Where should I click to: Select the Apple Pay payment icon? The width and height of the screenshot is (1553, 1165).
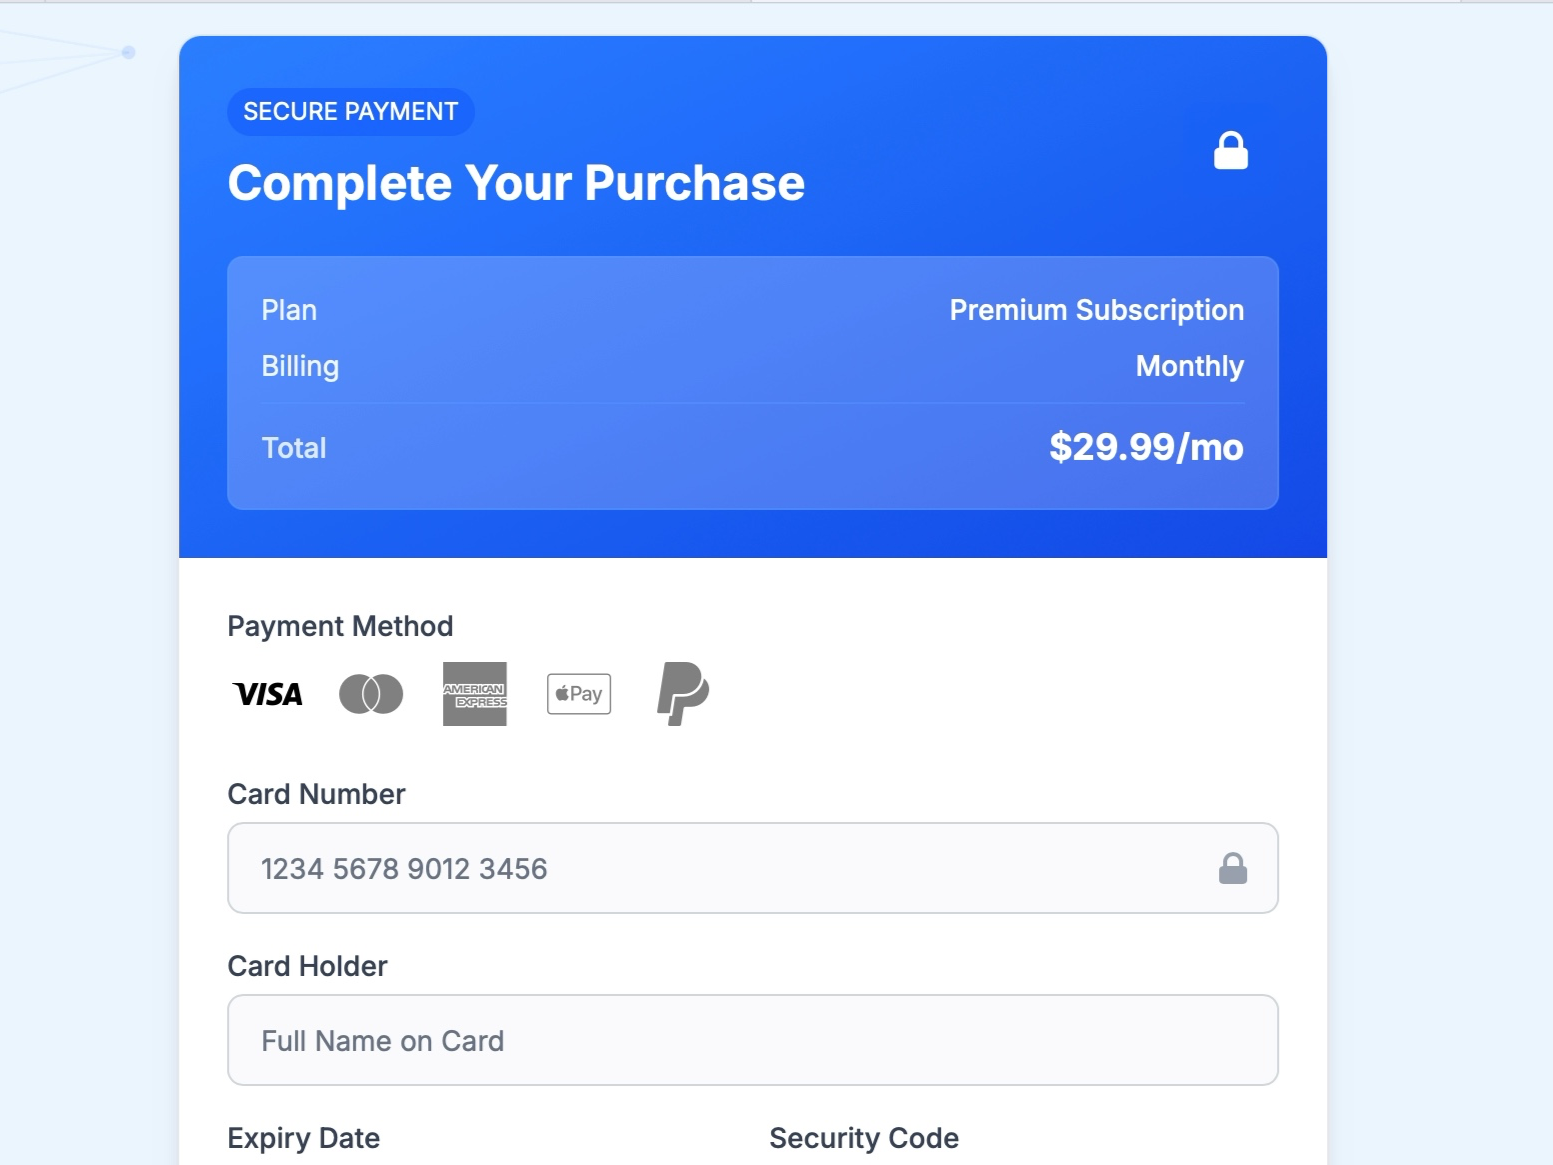(578, 693)
